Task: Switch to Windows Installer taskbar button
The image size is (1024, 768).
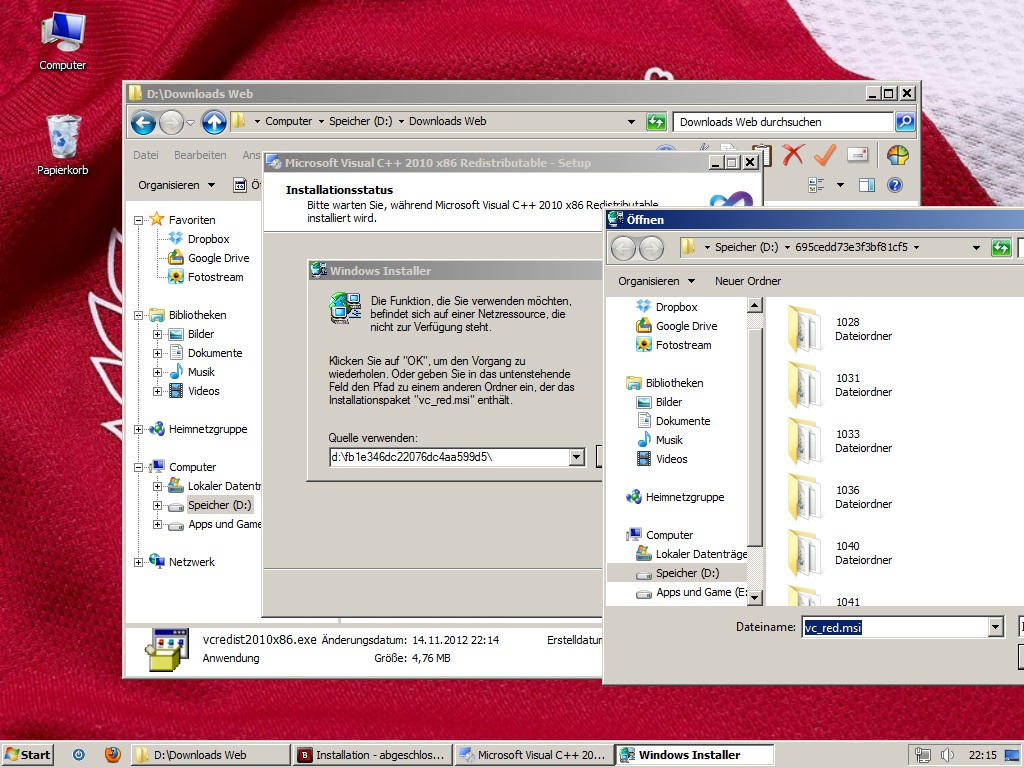Action: coord(695,754)
